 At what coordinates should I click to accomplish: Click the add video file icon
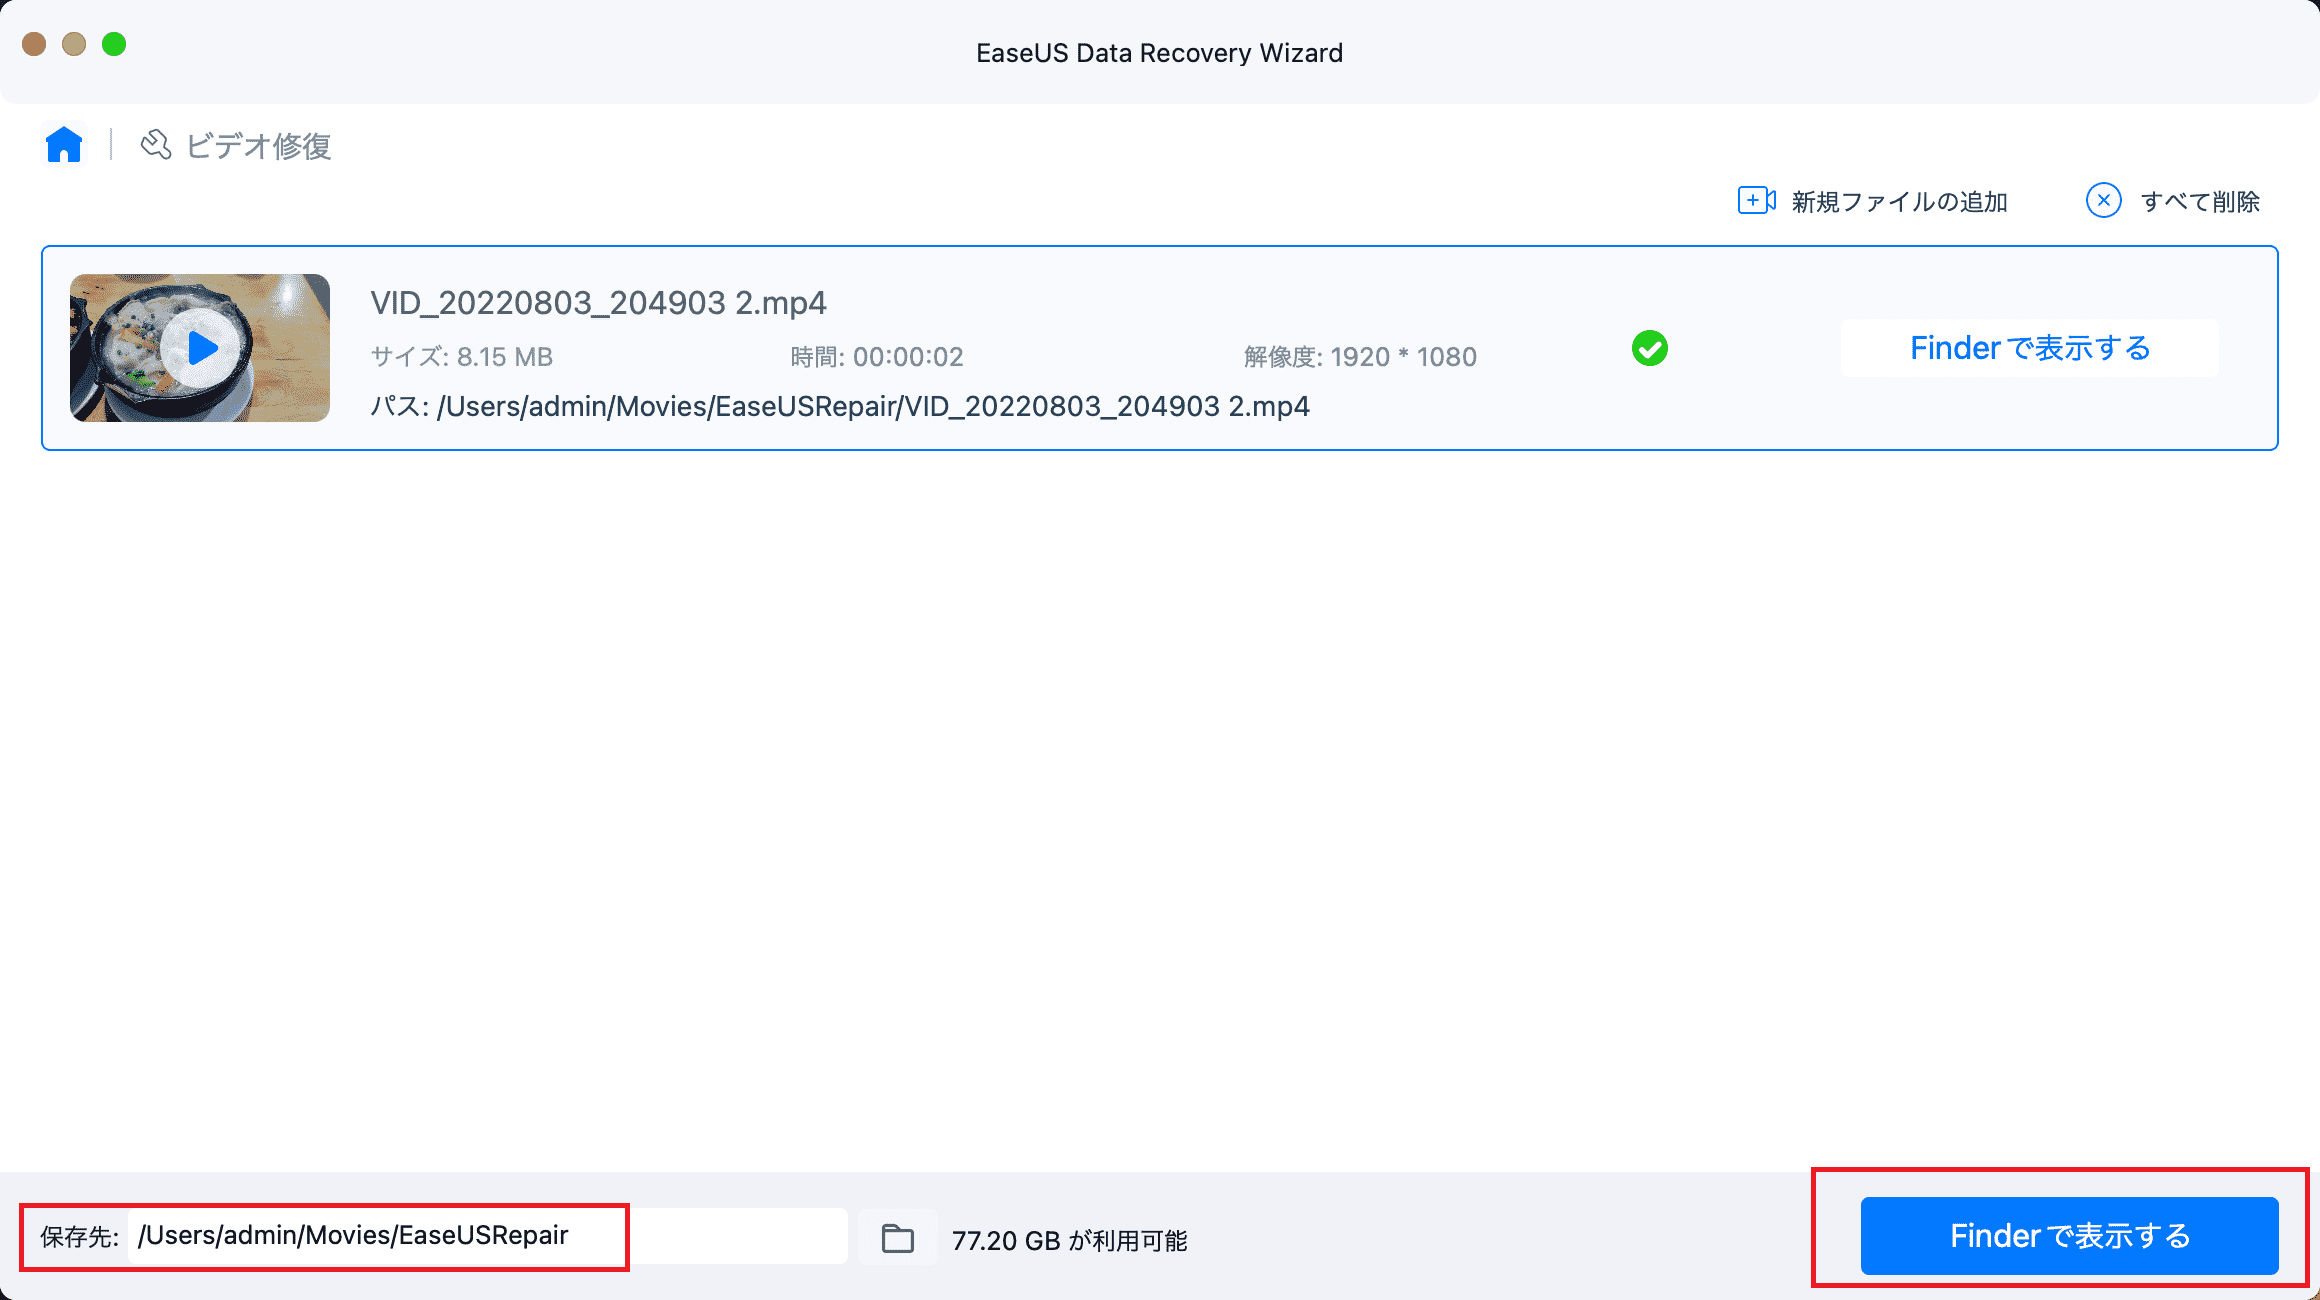1756,201
